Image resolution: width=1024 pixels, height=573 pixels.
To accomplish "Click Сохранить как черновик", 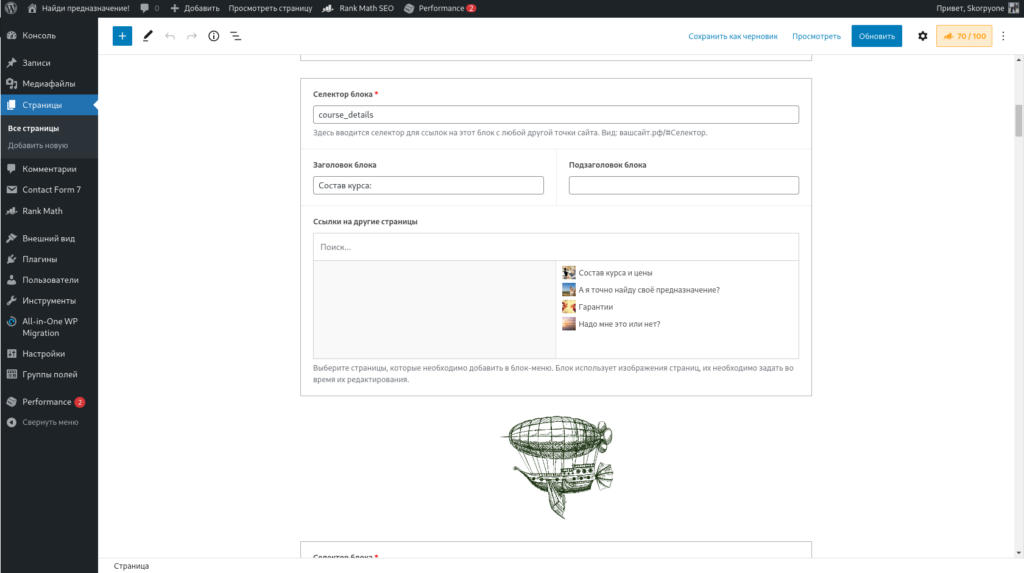I will (733, 36).
